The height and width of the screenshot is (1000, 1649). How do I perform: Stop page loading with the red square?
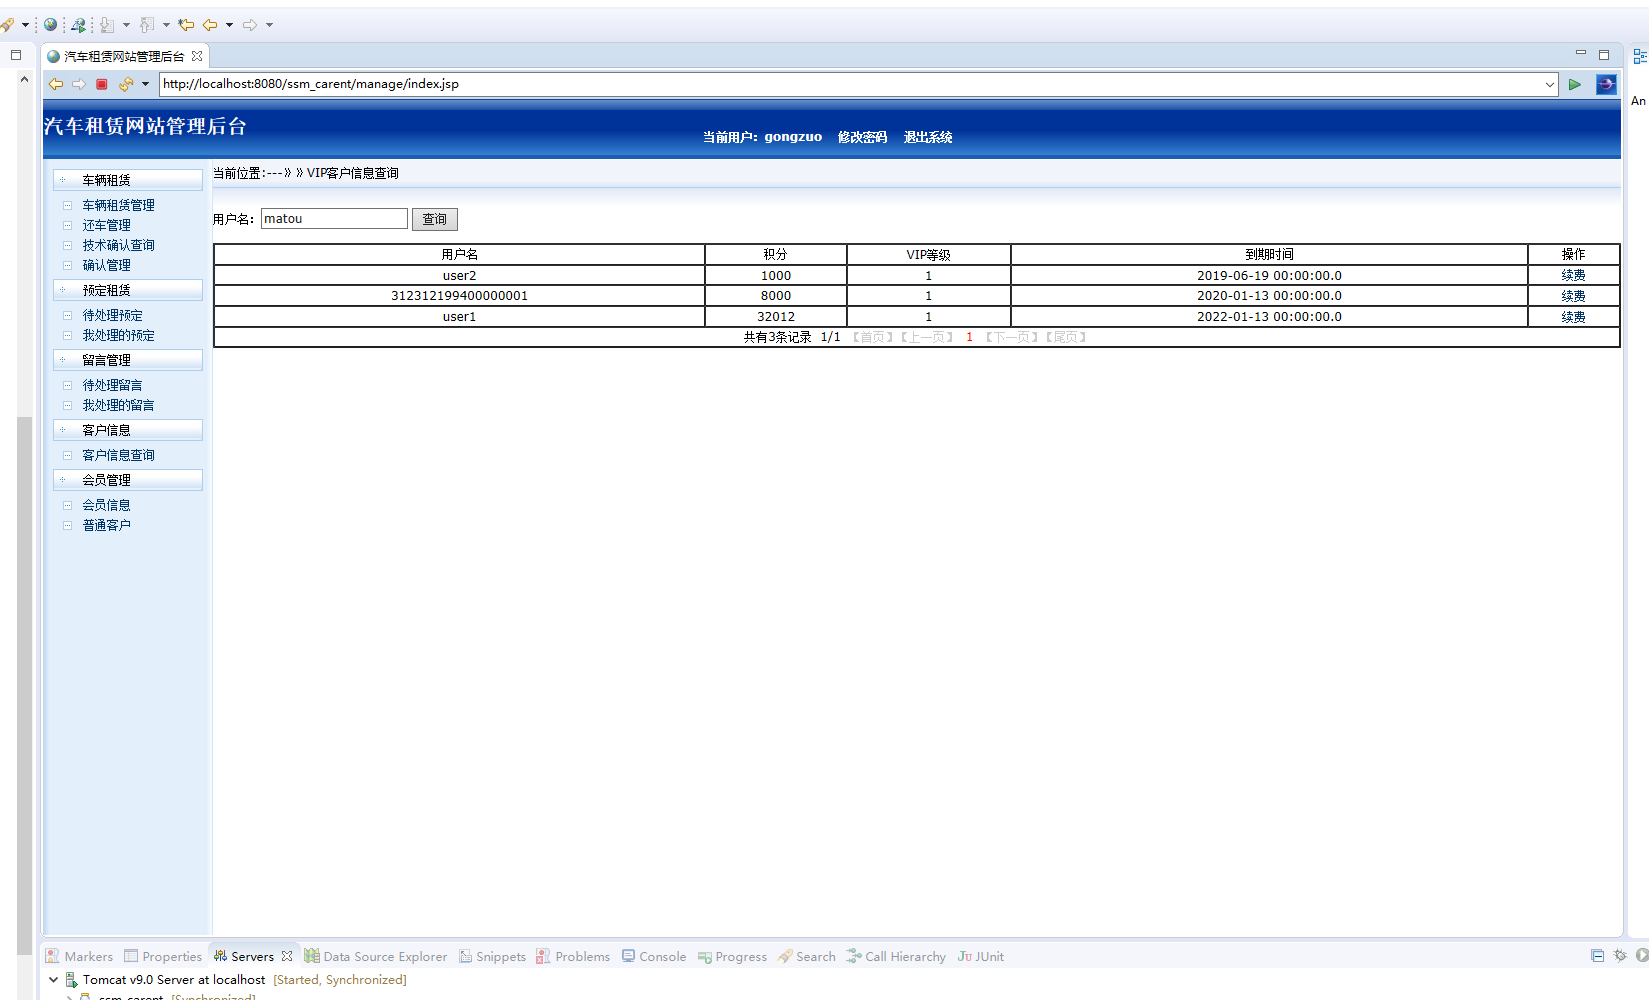102,84
